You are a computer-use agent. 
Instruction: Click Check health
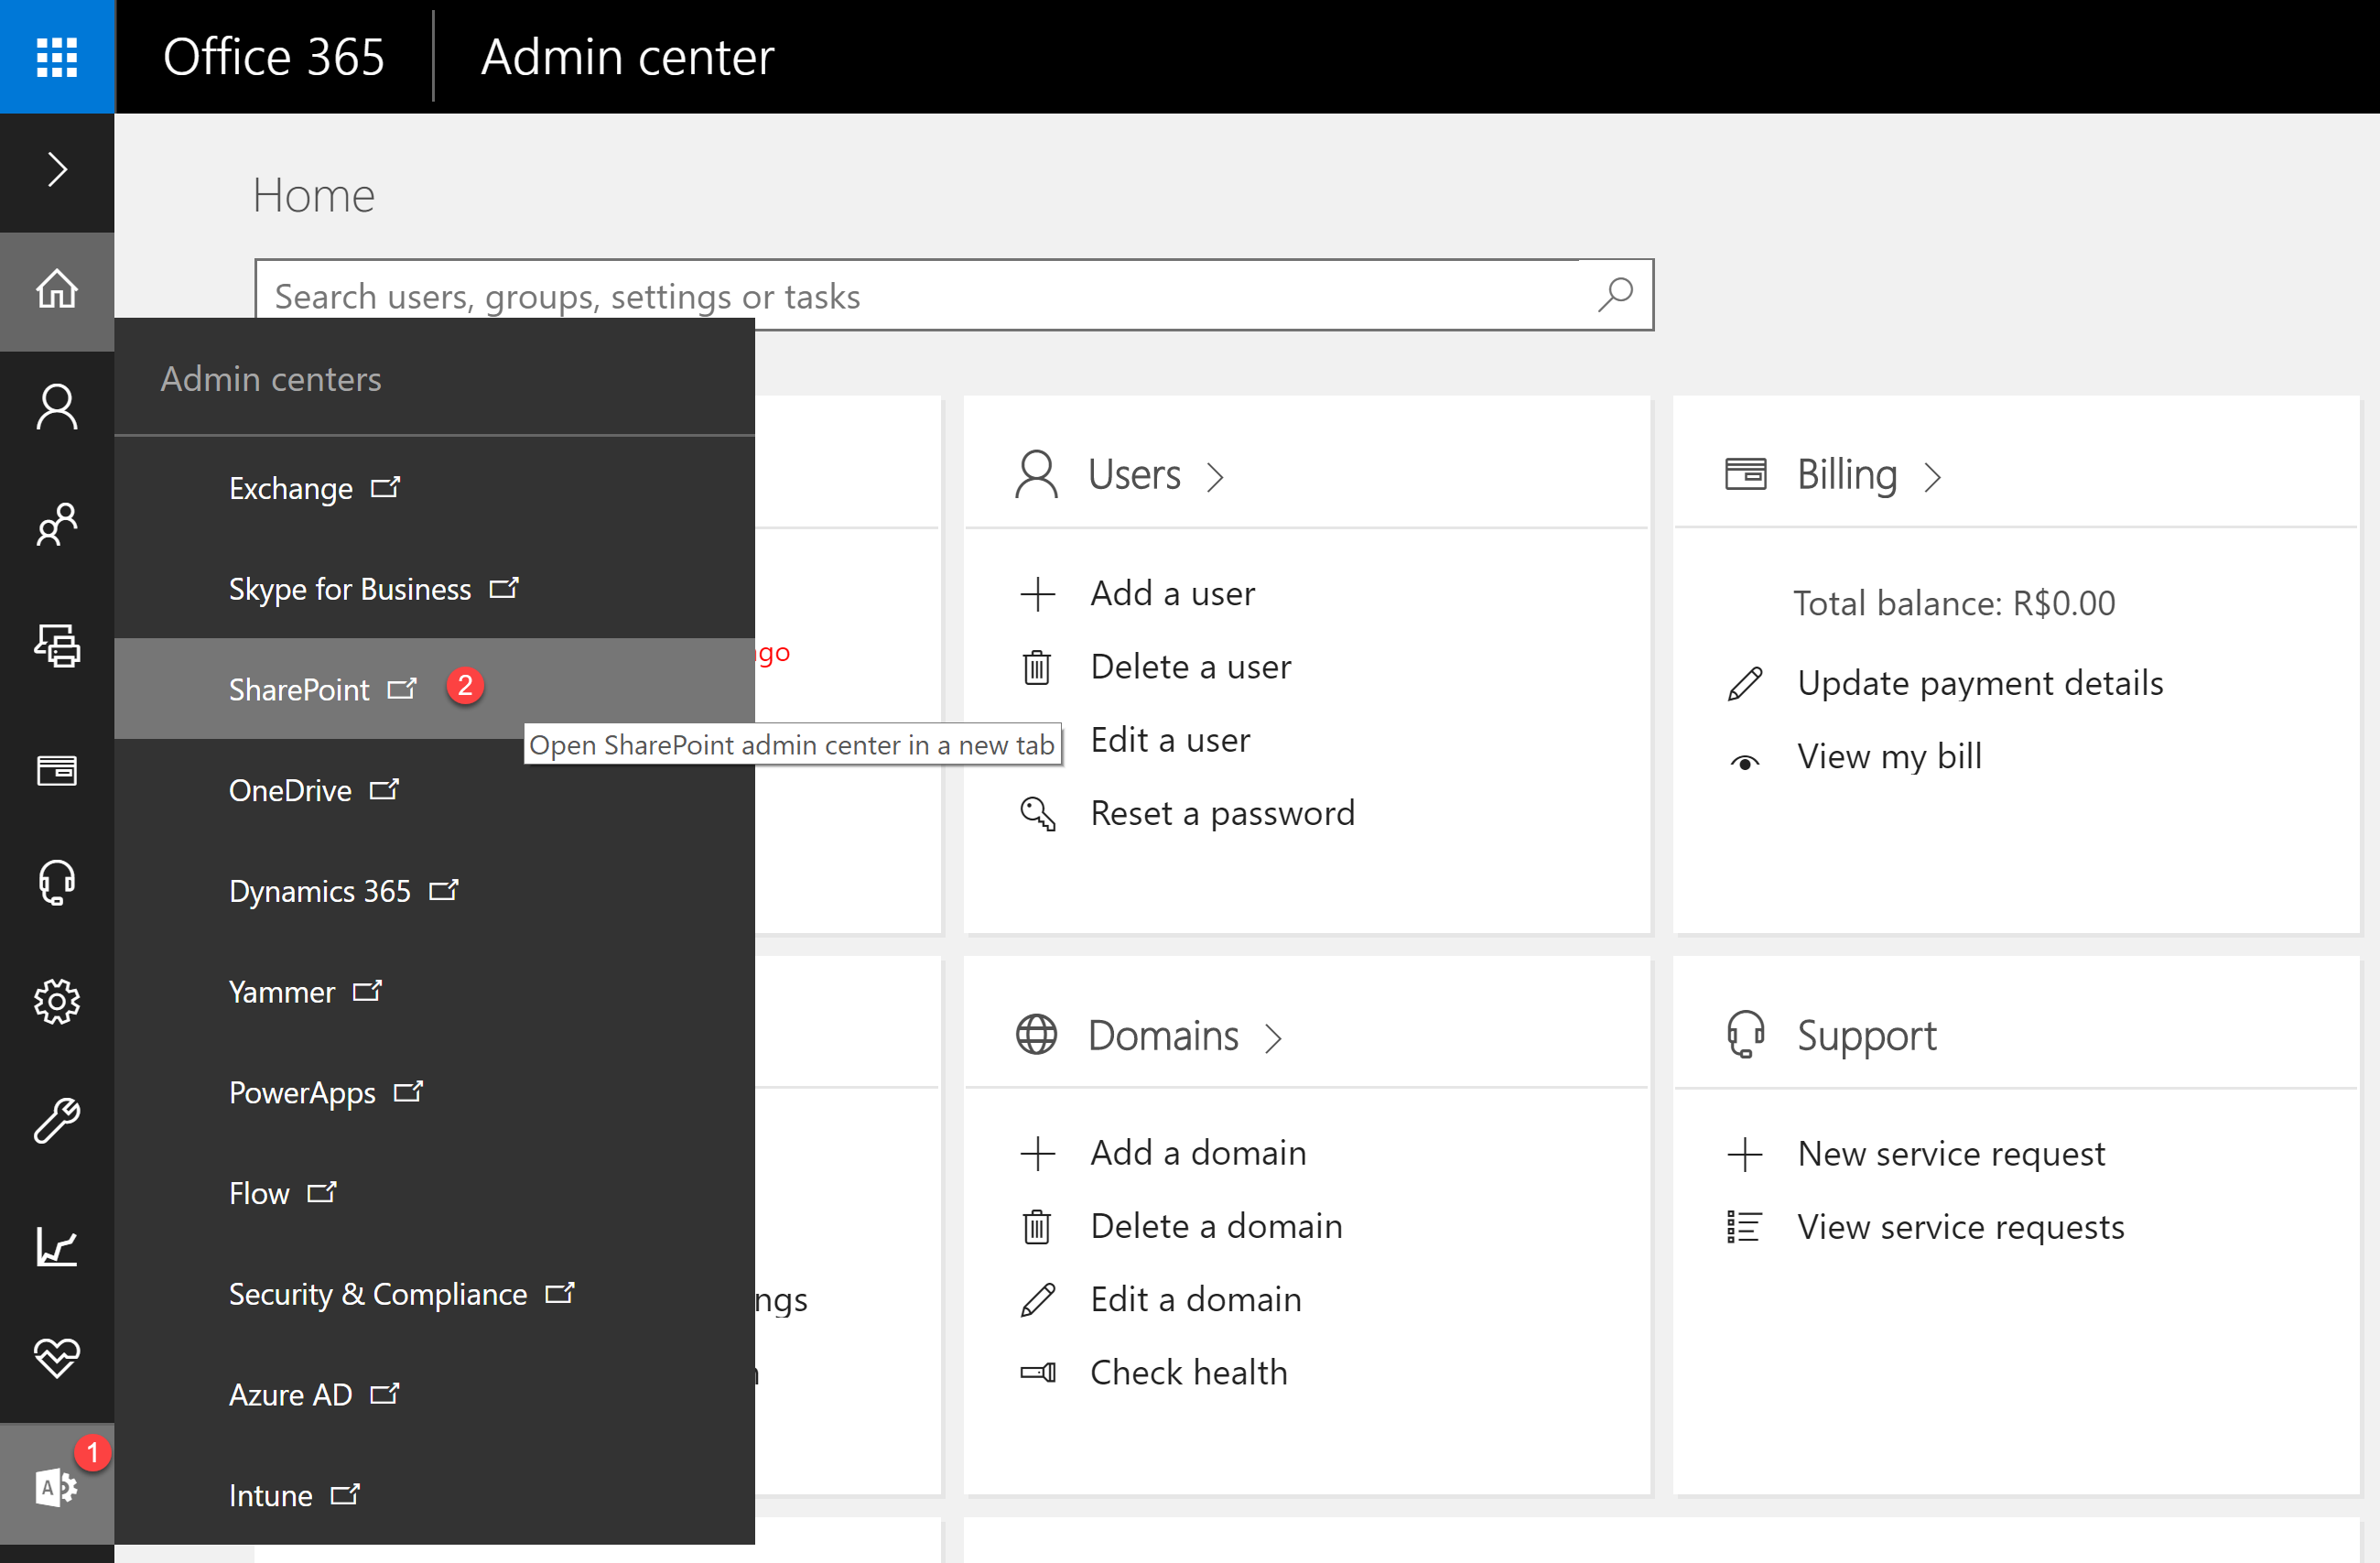(1188, 1372)
